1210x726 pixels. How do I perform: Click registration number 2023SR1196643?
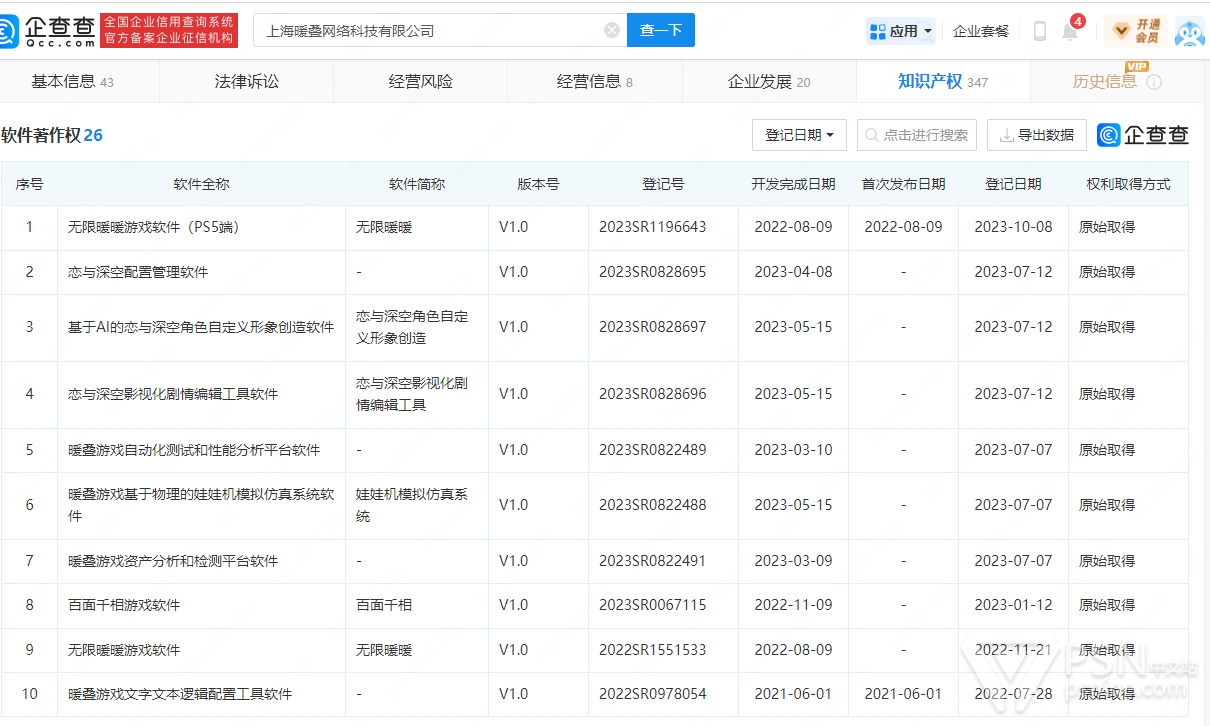[653, 227]
